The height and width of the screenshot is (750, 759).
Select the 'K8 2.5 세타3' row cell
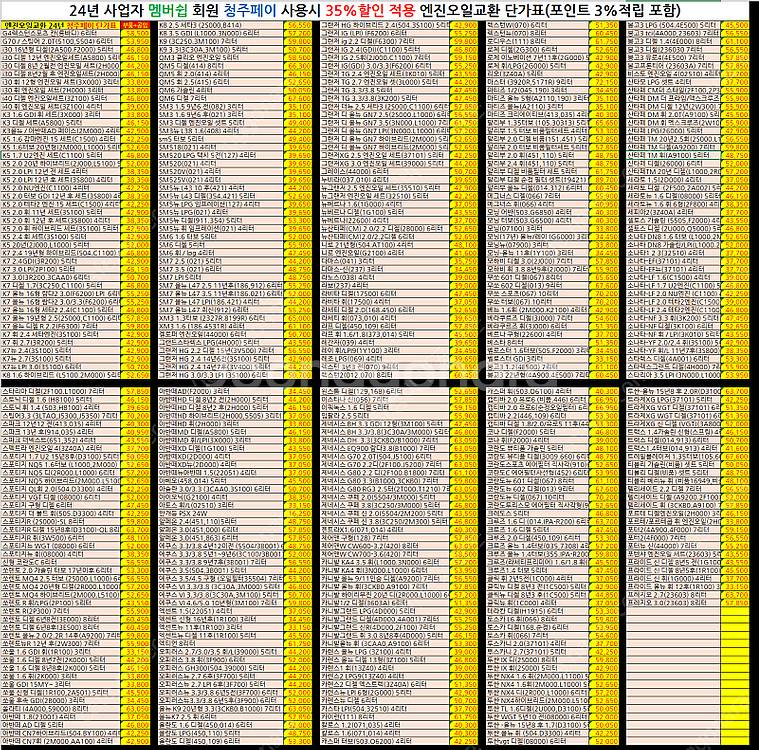tap(221, 25)
